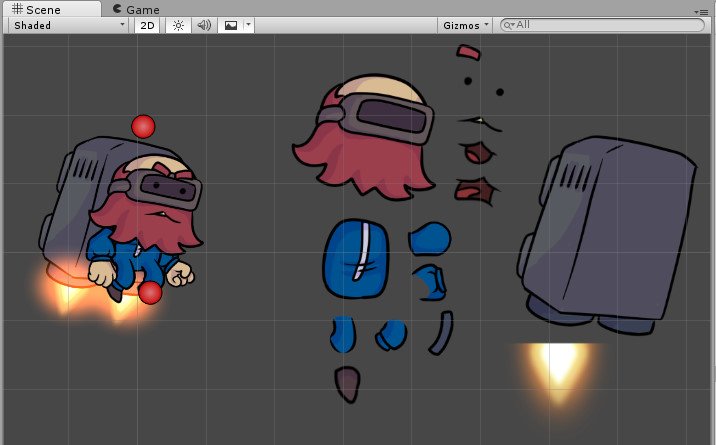Select the blue upper arm sprite right of the torso
Image resolution: width=716 pixels, height=445 pixels.
pyautogui.click(x=430, y=238)
